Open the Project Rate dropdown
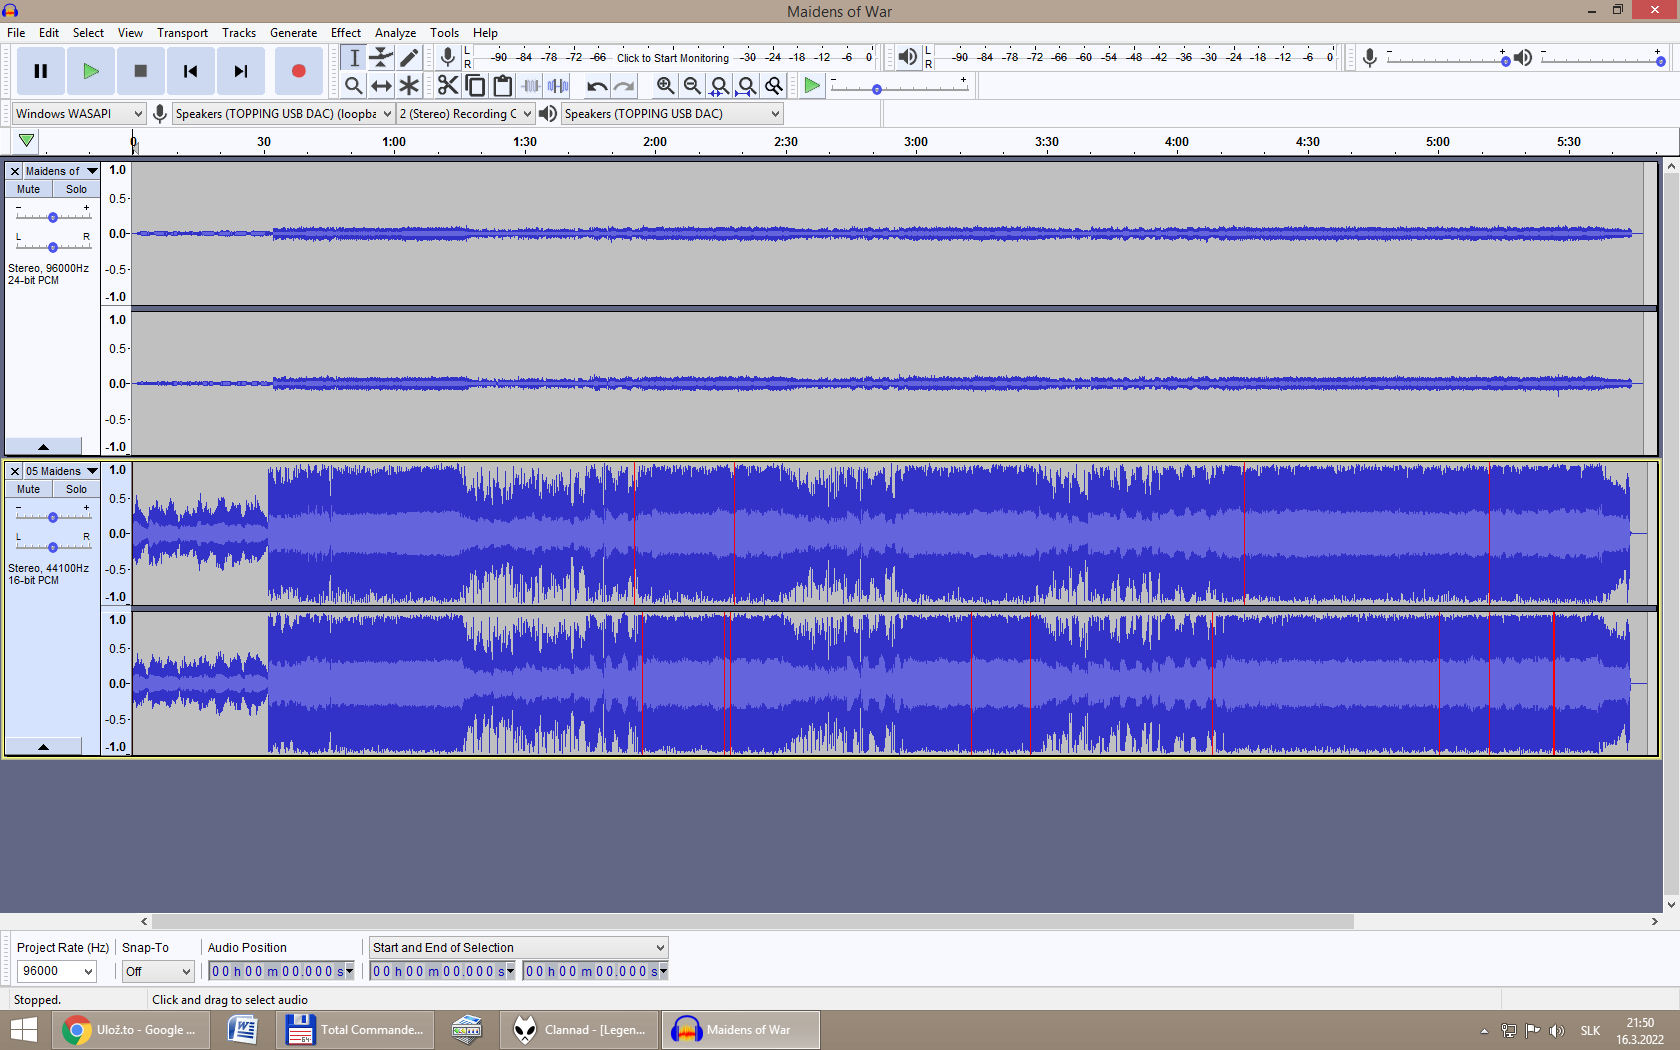This screenshot has width=1680, height=1050. click(57, 971)
